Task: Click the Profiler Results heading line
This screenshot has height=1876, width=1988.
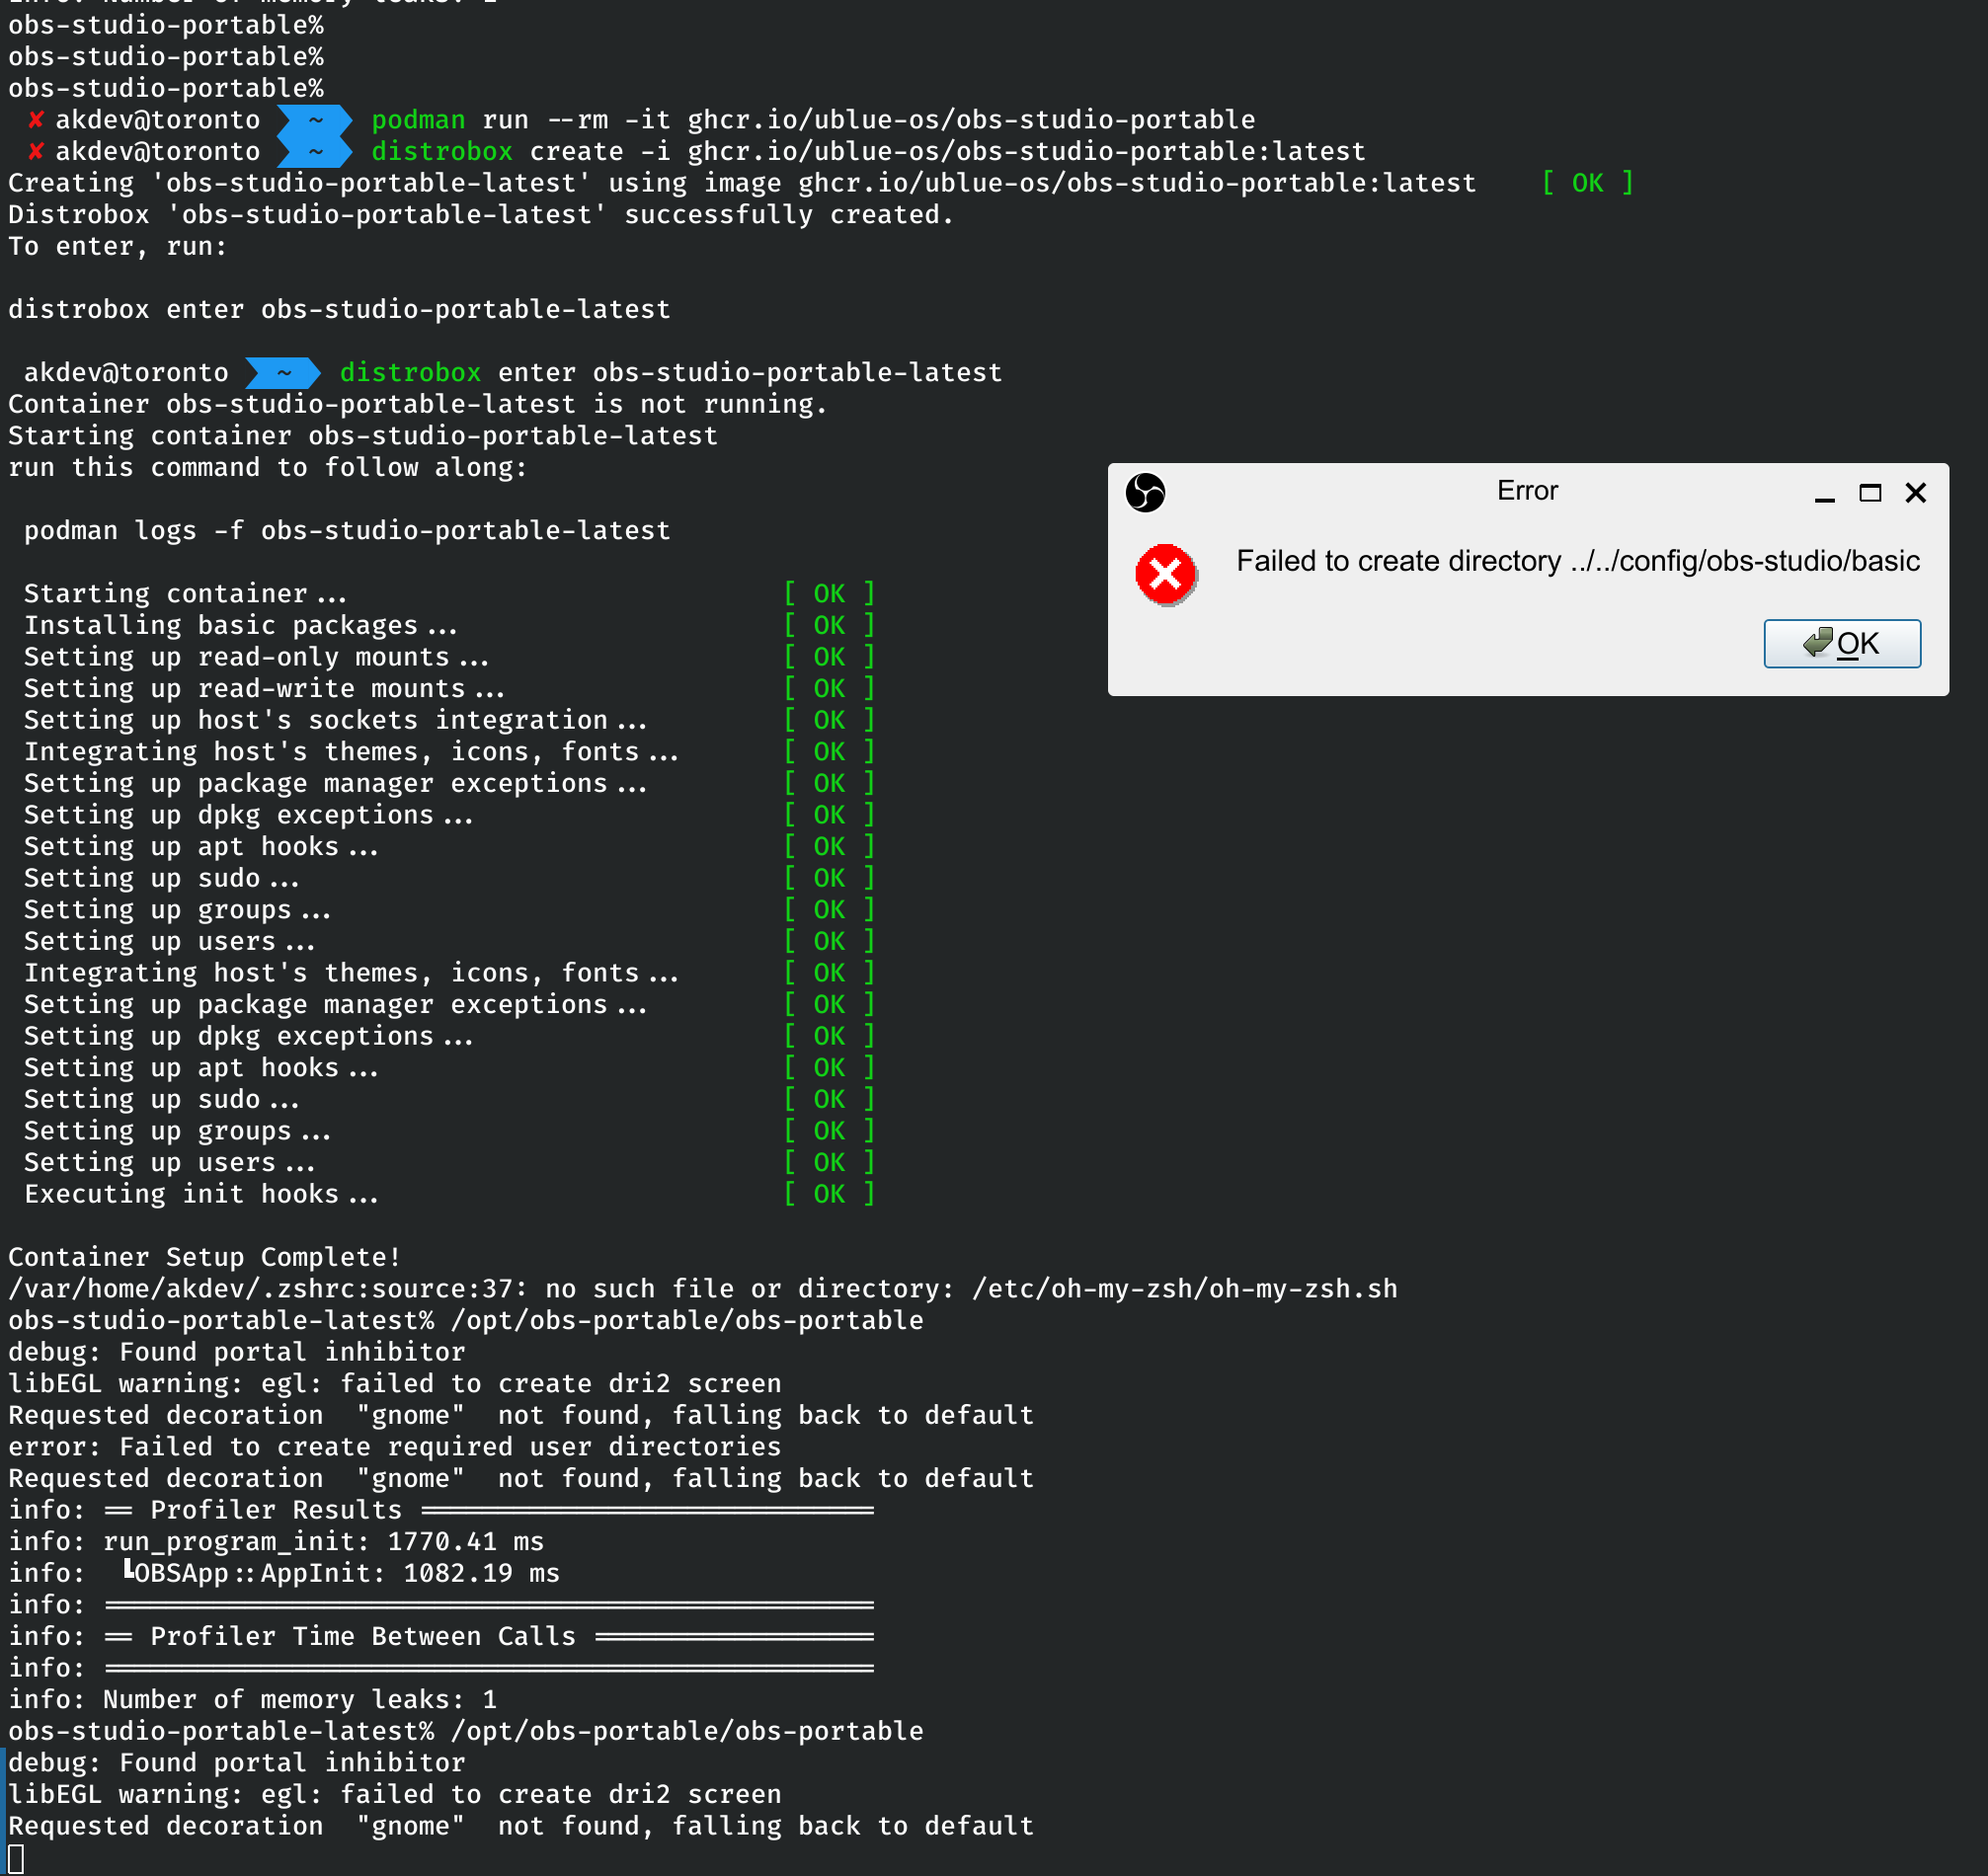Action: (275, 1510)
